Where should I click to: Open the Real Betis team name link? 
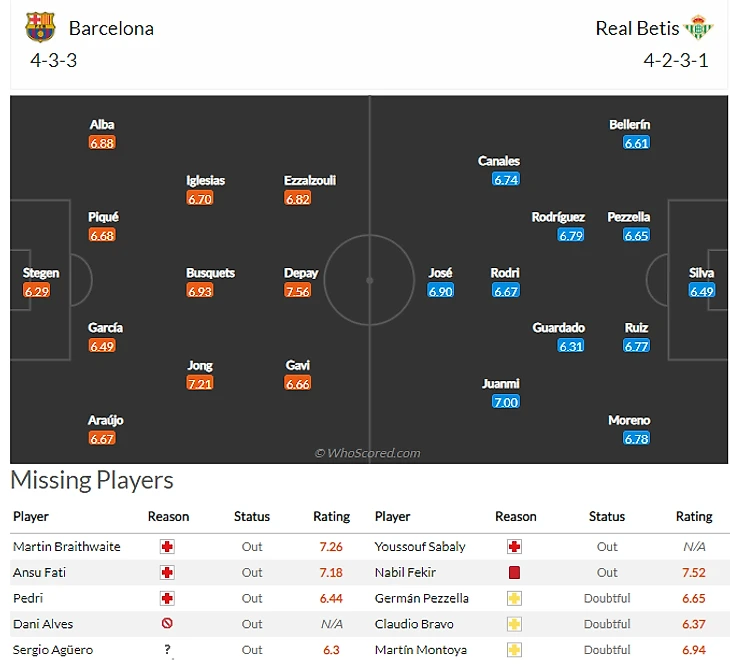coord(637,28)
